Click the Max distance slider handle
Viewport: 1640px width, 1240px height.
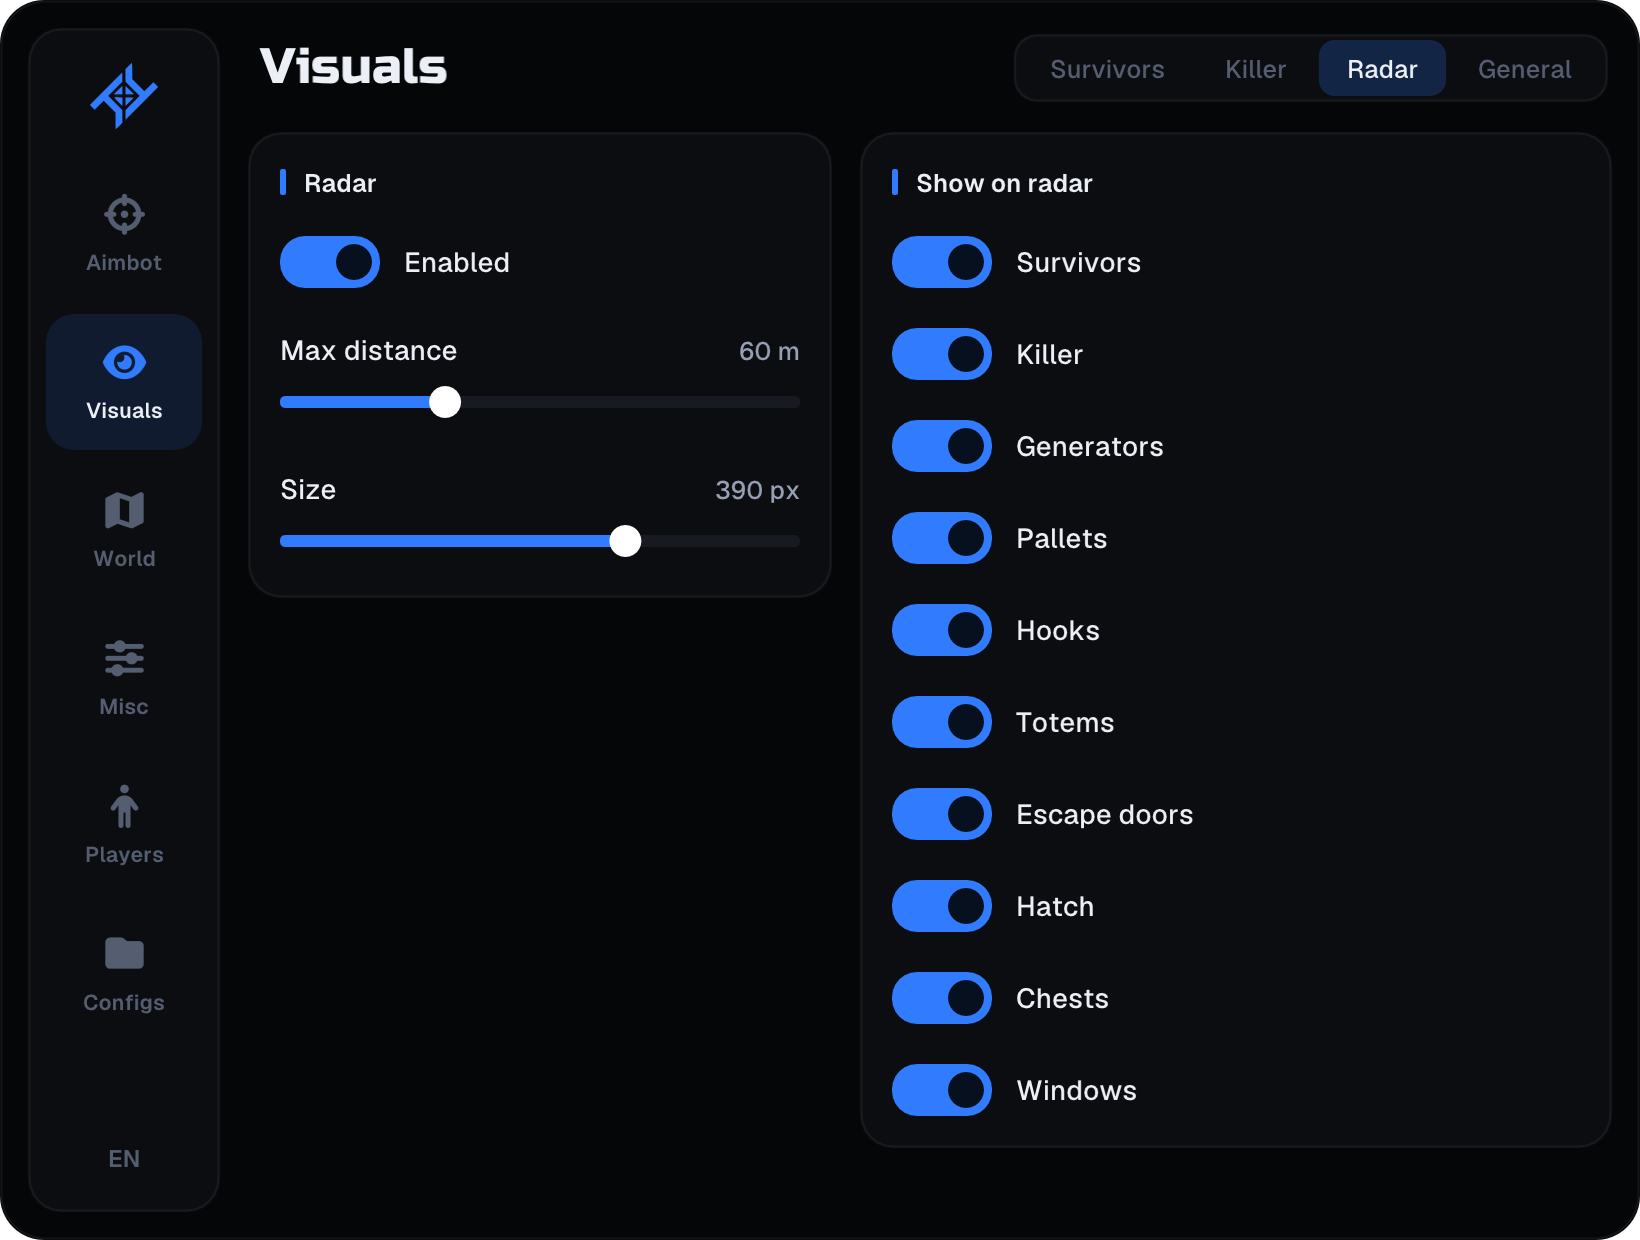(445, 402)
